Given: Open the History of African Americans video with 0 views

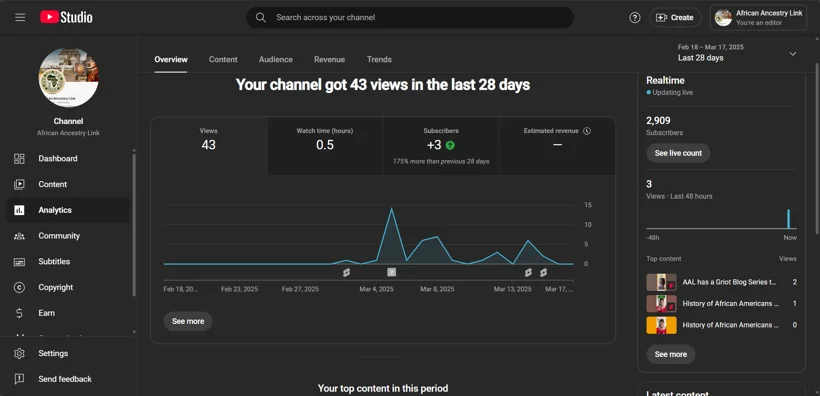Looking at the screenshot, I should 731,325.
